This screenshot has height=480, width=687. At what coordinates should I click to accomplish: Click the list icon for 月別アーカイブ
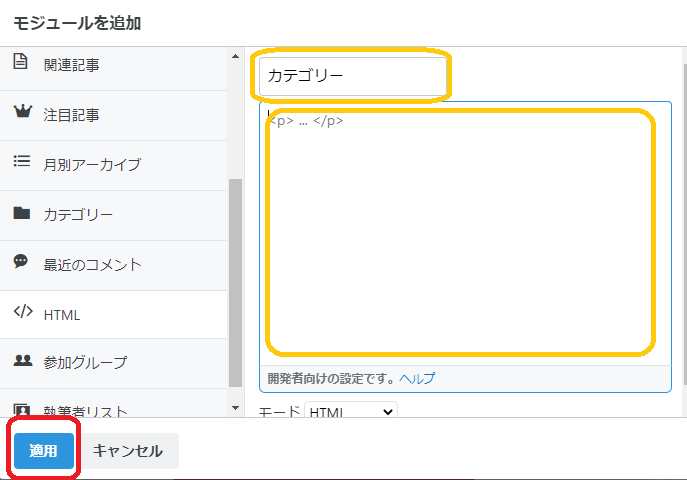click(x=21, y=161)
